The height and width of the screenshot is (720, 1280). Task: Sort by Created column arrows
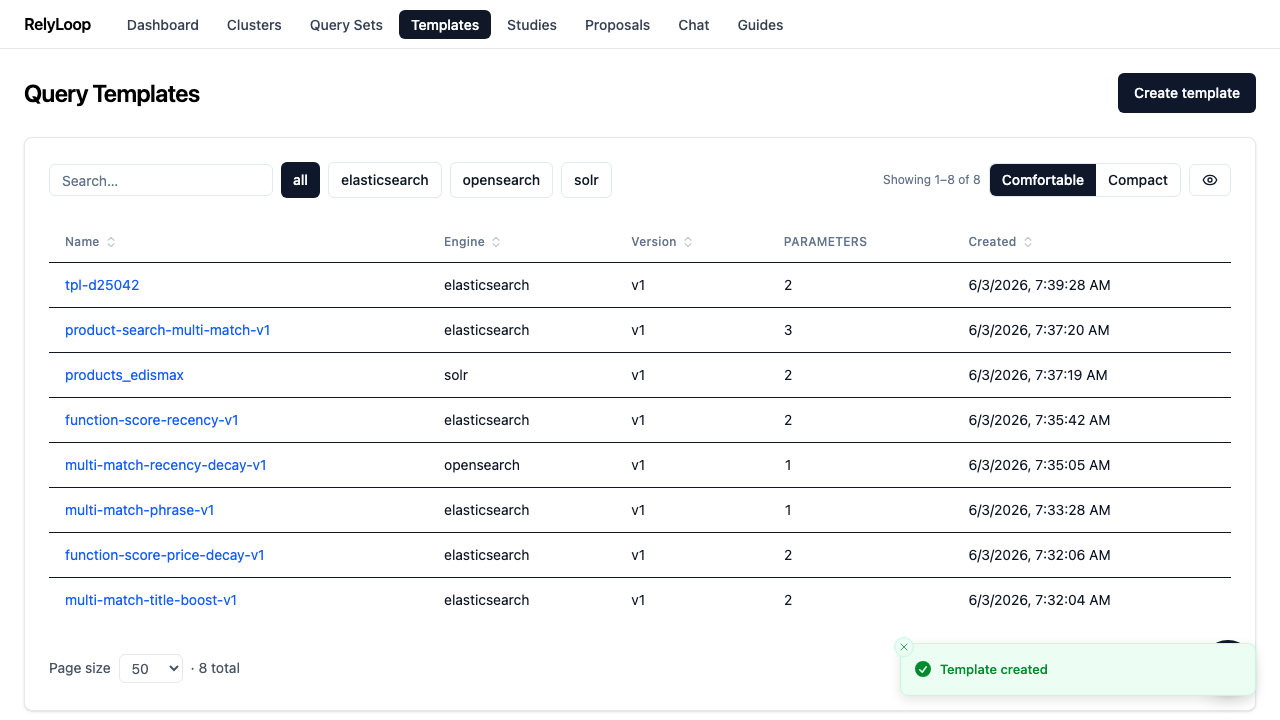click(1028, 242)
